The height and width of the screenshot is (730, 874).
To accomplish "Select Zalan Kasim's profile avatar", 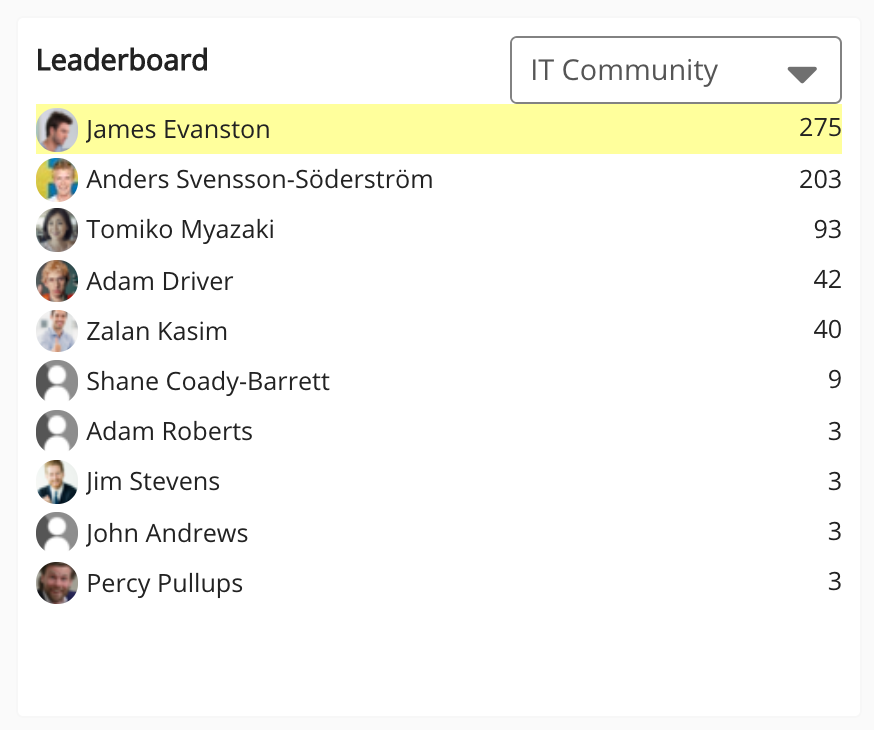I will (57, 331).
